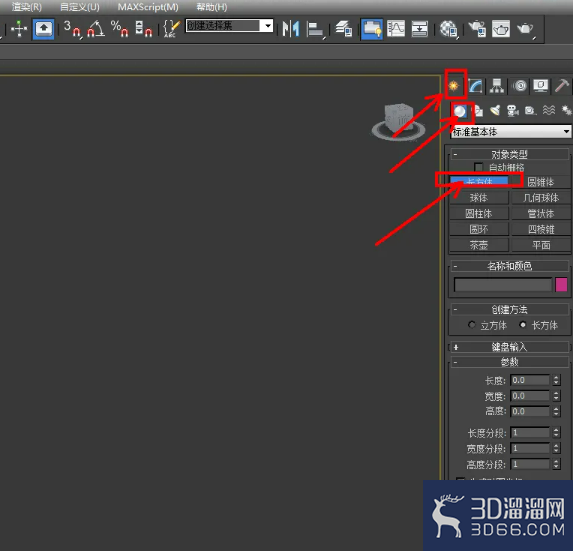The width and height of the screenshot is (573, 551).
Task: Click the 四棱锥 pyramid button
Action: point(541,229)
